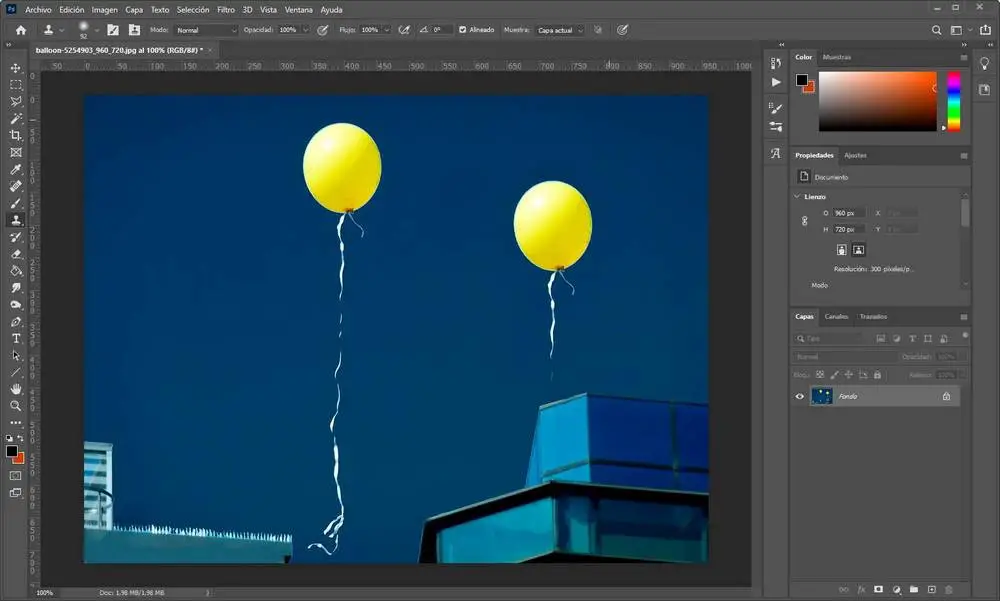Switch to the Canales tab
1000x601 pixels.
pos(836,316)
